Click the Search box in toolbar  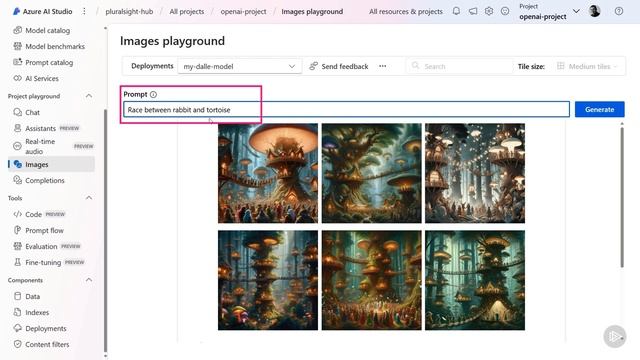460,66
